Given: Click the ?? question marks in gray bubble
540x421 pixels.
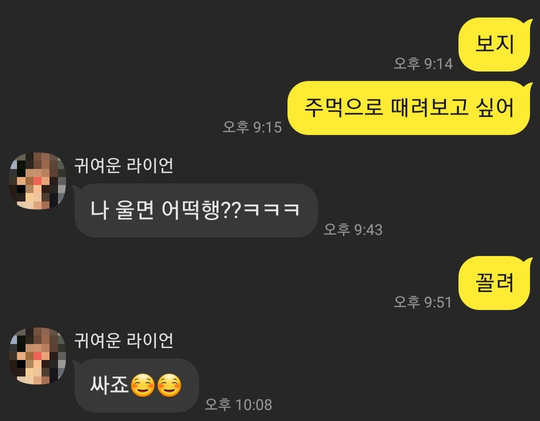Looking at the screenshot, I should pos(230,210).
